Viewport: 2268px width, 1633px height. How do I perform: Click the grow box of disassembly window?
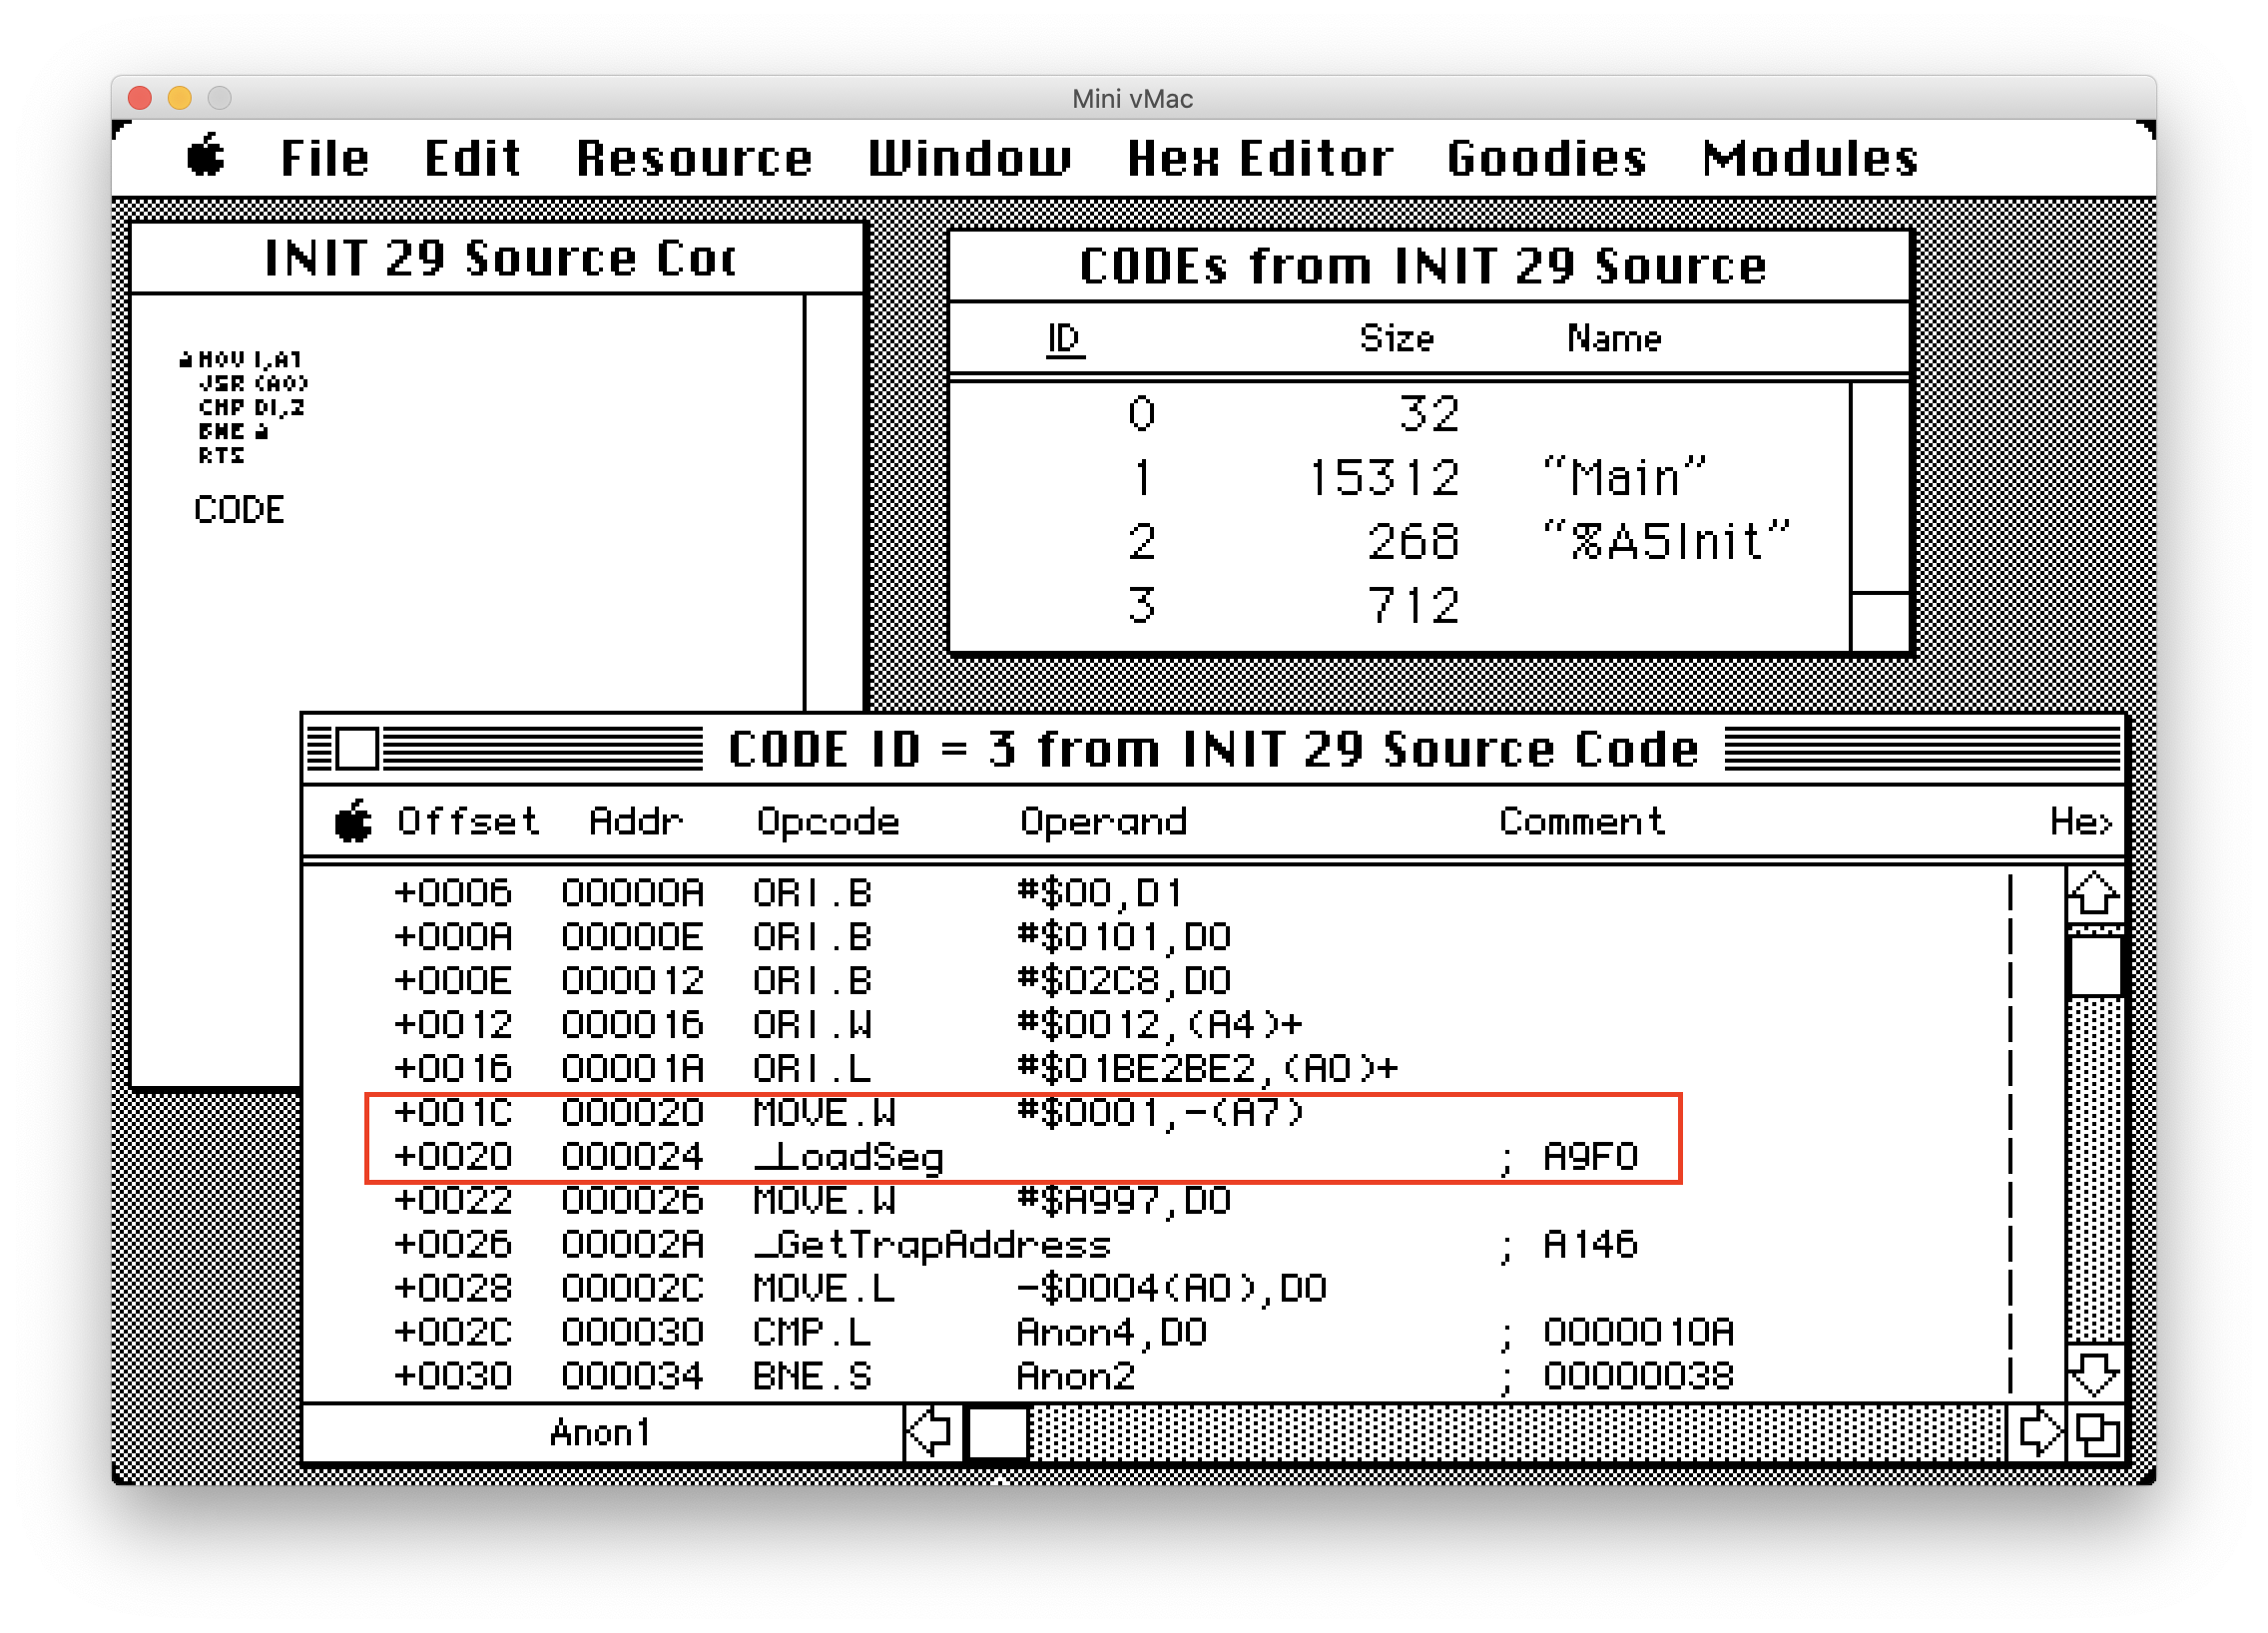[2096, 1433]
